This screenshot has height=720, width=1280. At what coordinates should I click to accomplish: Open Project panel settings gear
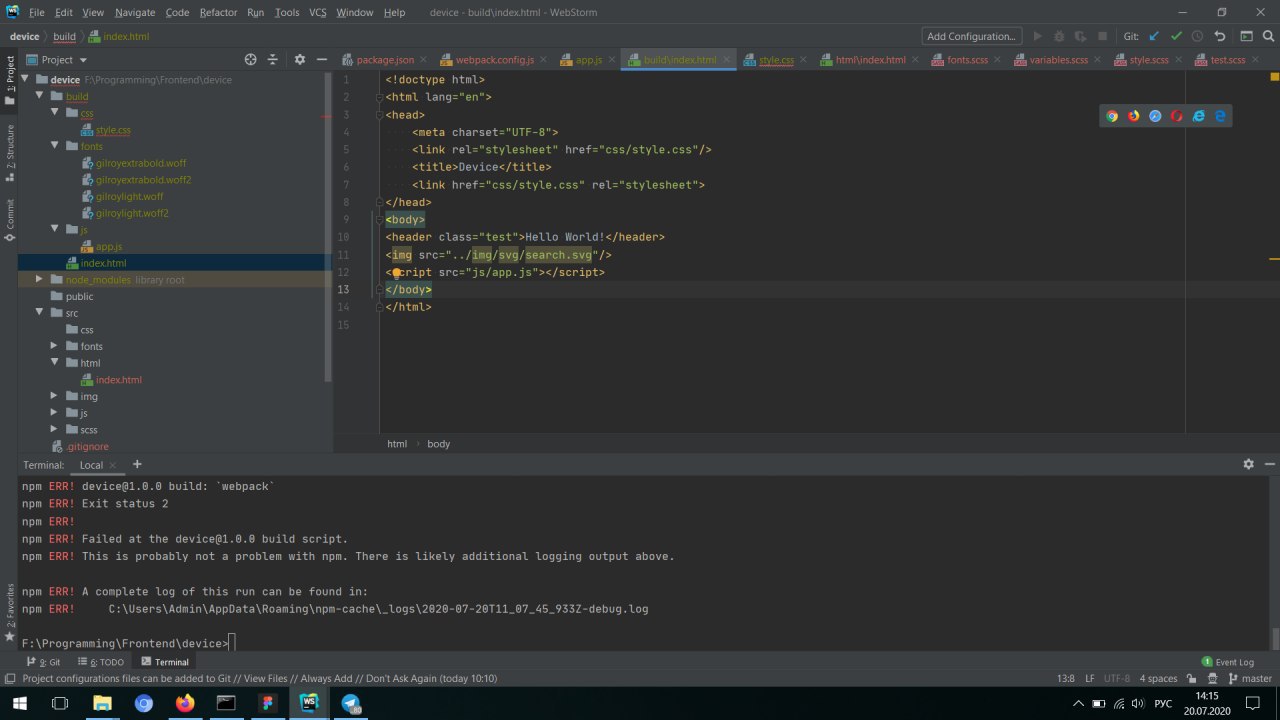(299, 60)
